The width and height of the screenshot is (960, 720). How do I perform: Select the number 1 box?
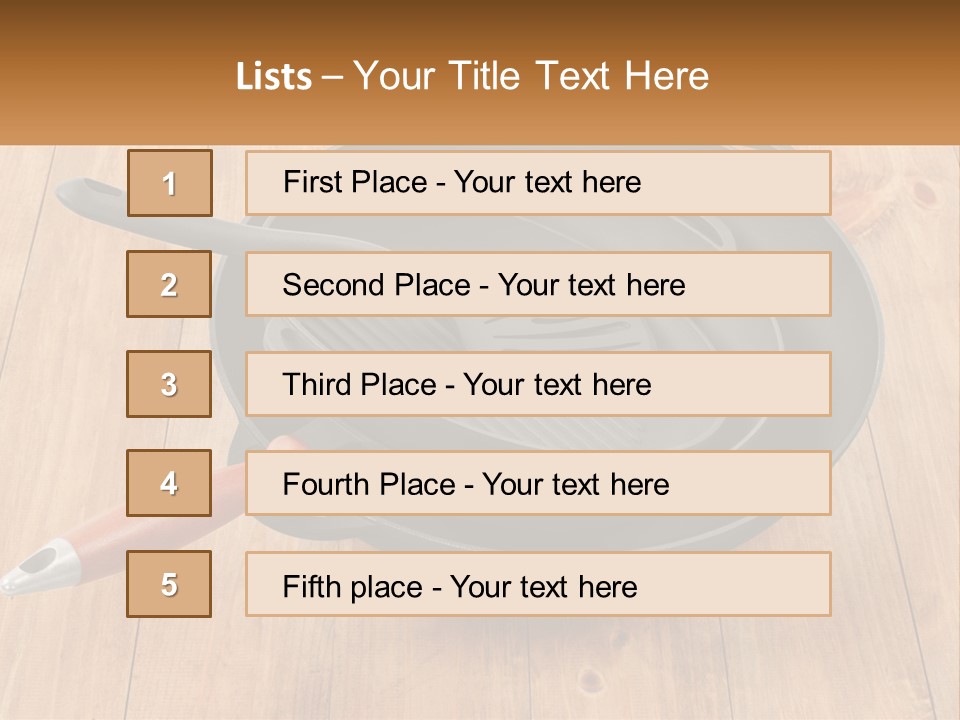click(169, 183)
